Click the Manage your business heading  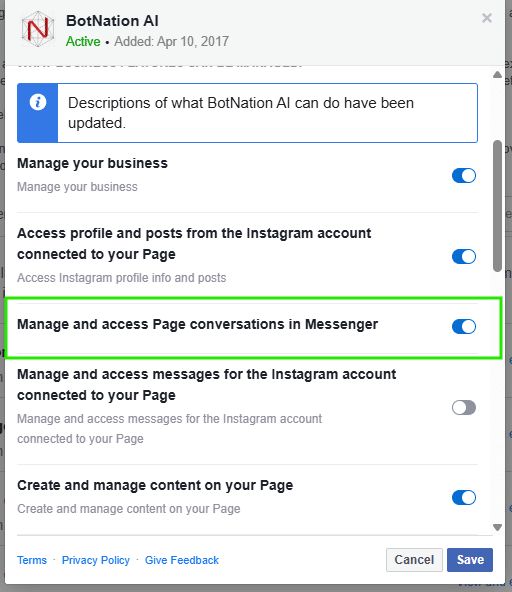92,163
